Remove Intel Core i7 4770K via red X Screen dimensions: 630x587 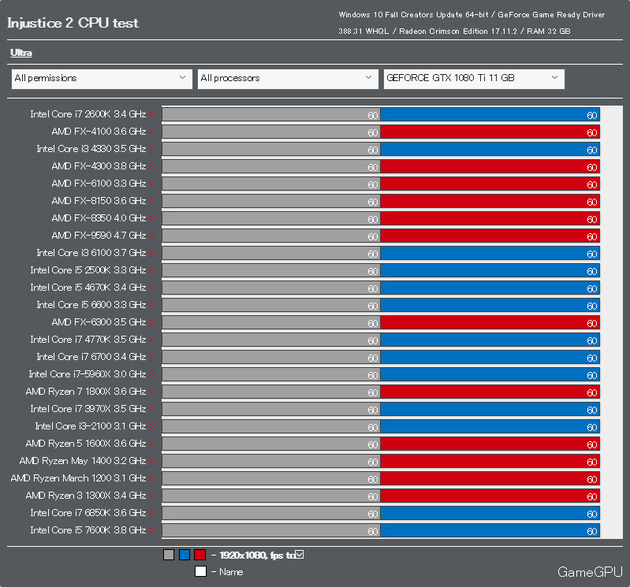click(152, 340)
